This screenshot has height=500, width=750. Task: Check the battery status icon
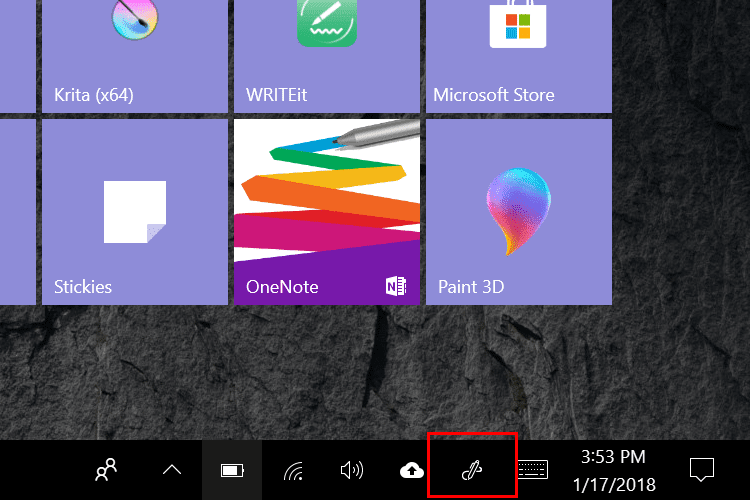[232, 470]
